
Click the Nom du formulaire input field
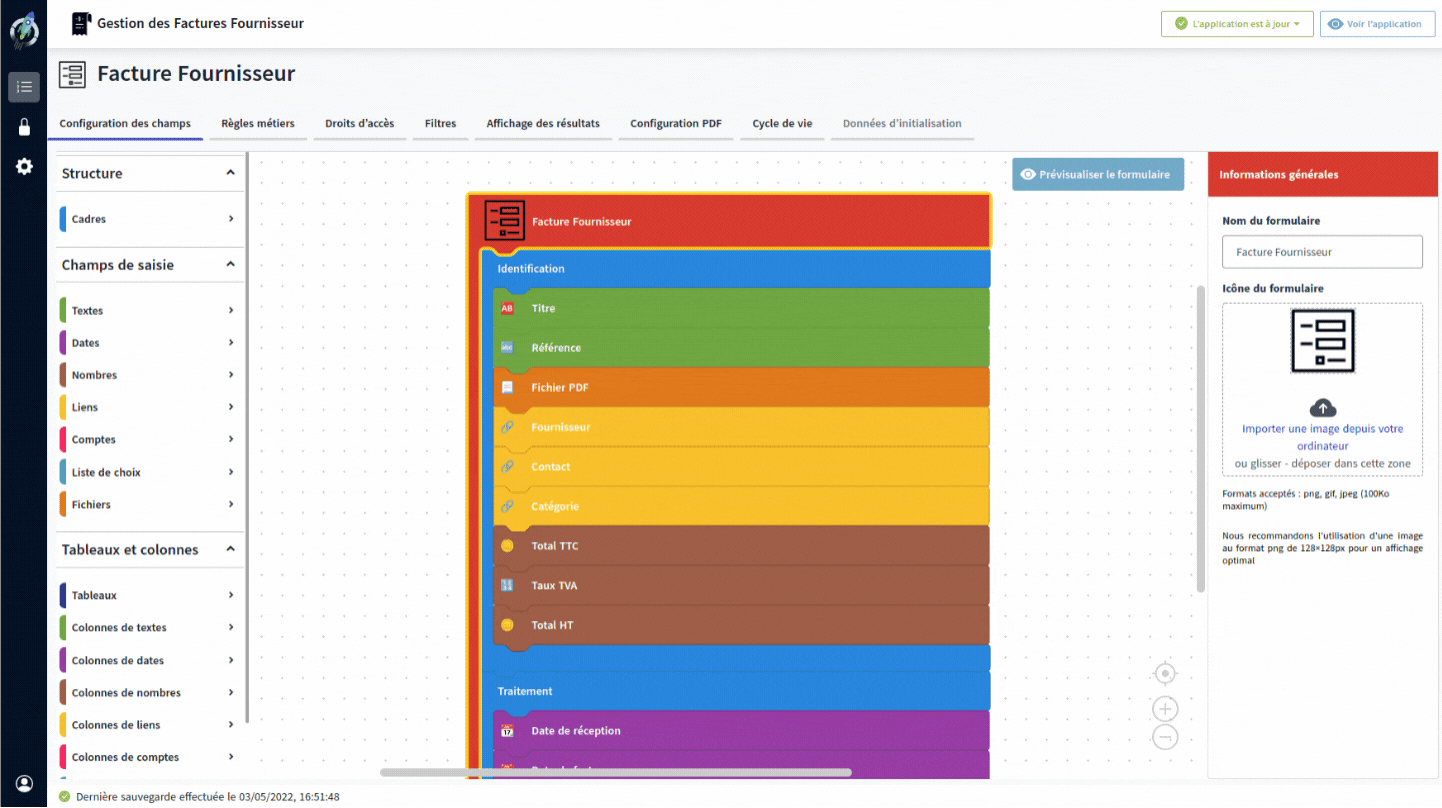pyautogui.click(x=1322, y=252)
